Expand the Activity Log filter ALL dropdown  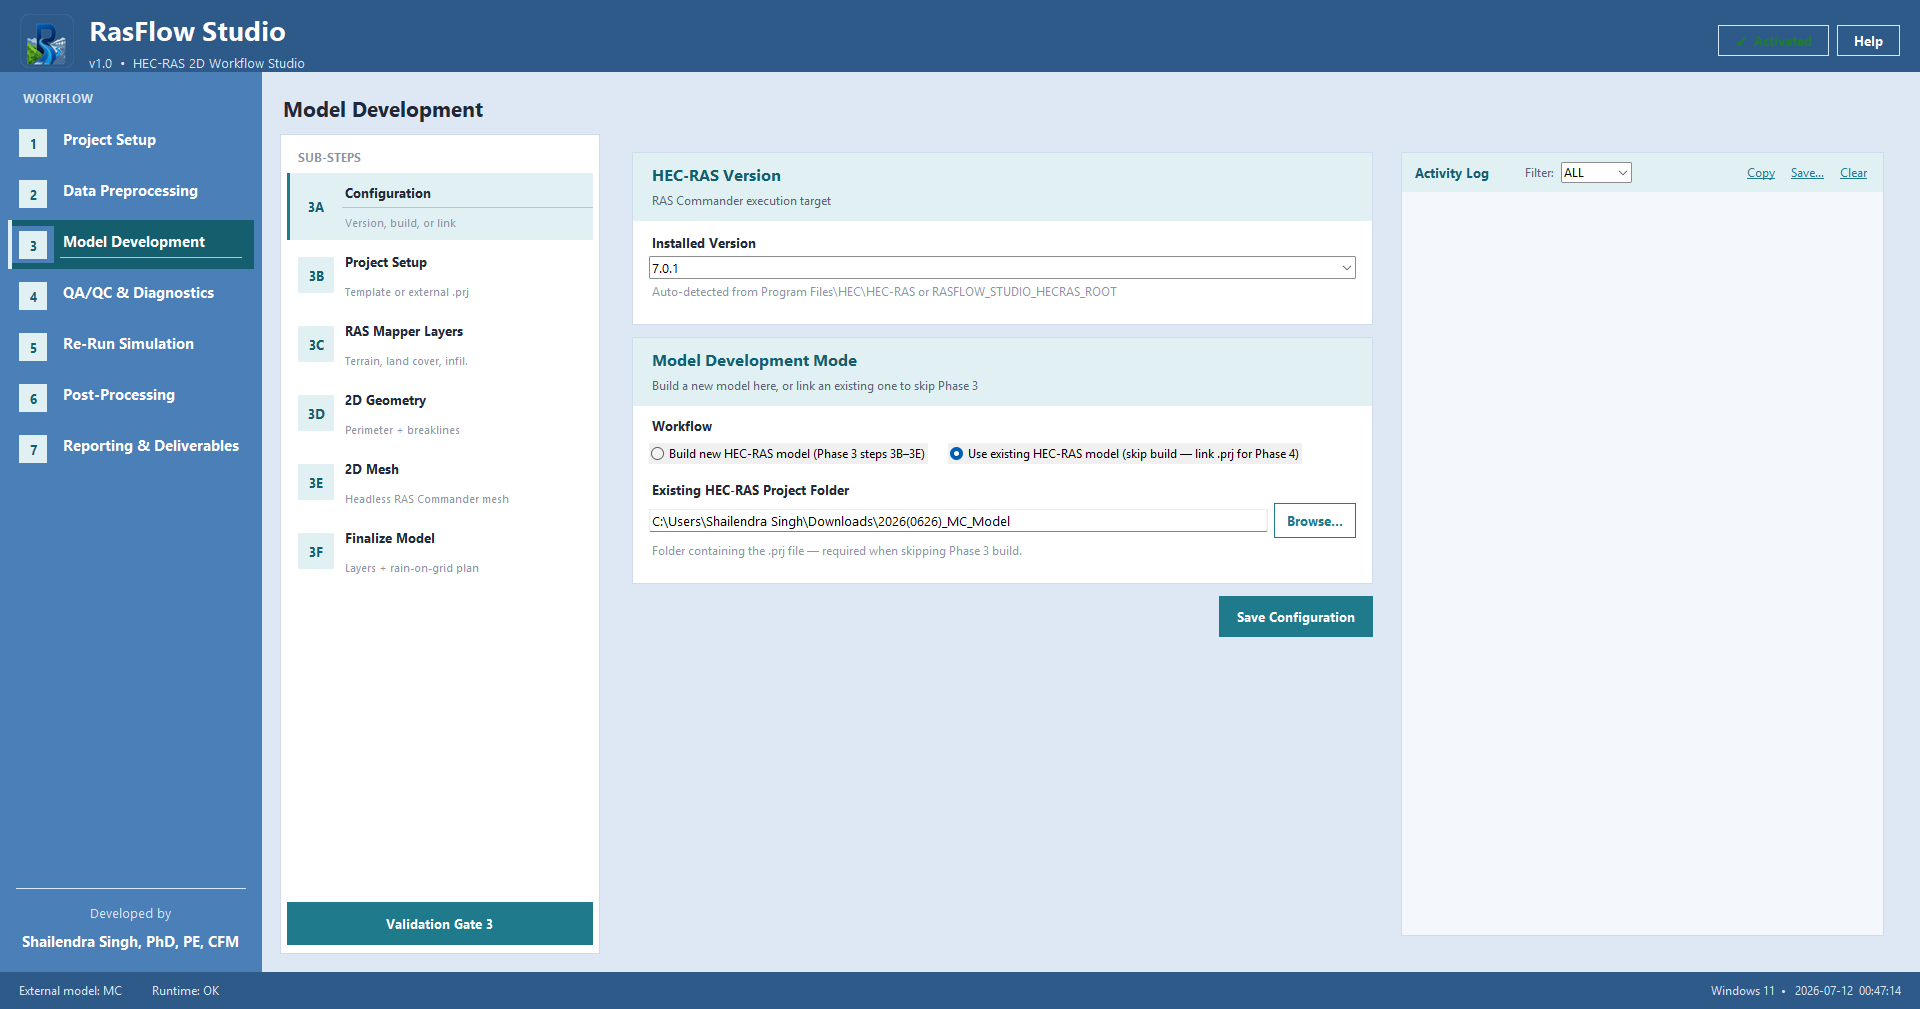(1596, 173)
